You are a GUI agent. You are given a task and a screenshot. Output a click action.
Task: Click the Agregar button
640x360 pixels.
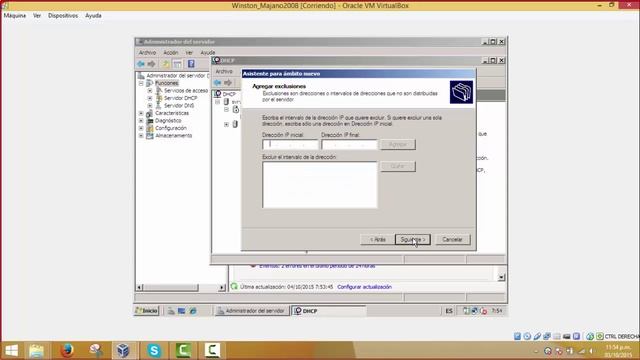tap(398, 144)
